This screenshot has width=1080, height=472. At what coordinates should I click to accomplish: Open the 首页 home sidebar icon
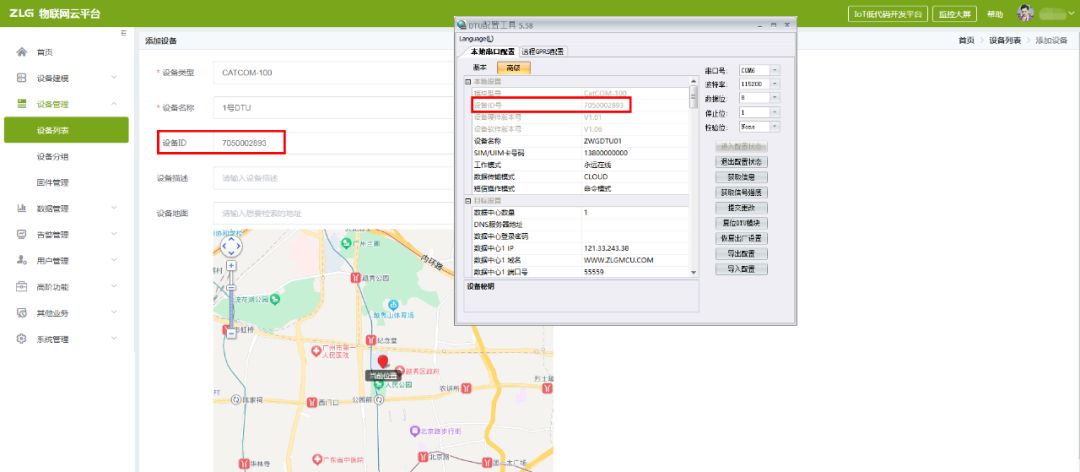21,52
